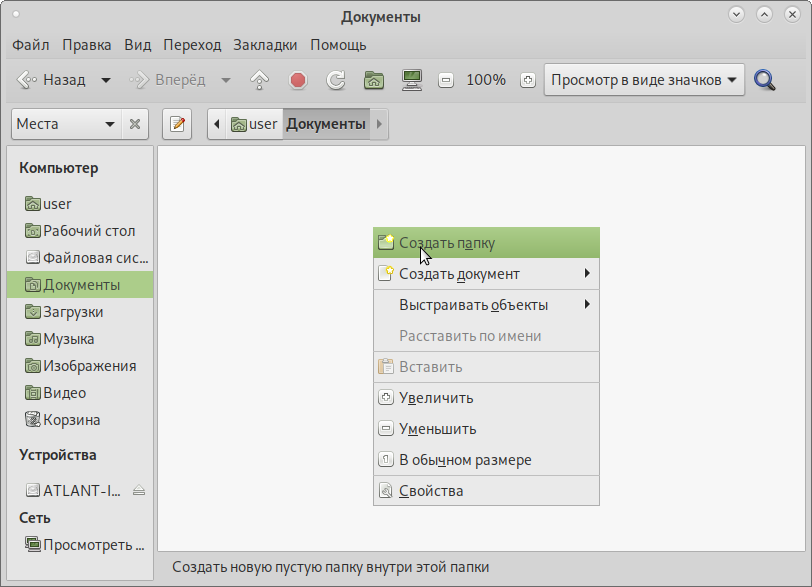Click the Computer monitor toolbar icon
Viewport: 812px width, 587px height.
click(410, 80)
